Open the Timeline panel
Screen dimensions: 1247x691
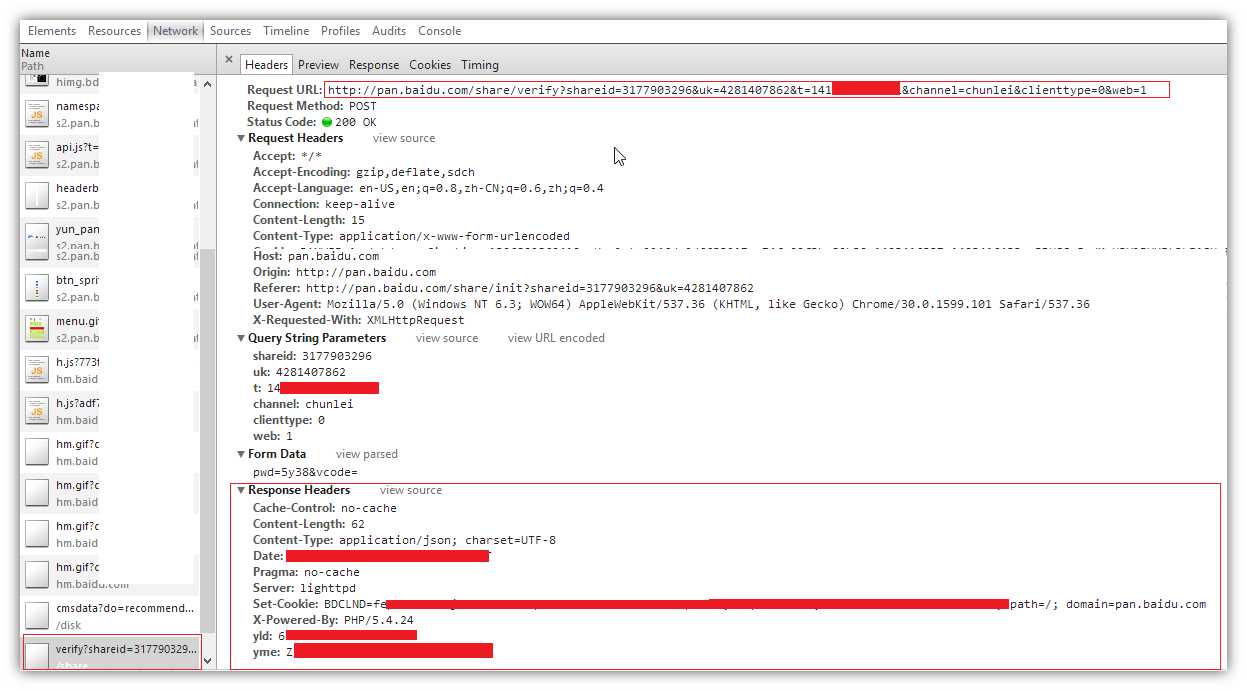click(x=287, y=31)
